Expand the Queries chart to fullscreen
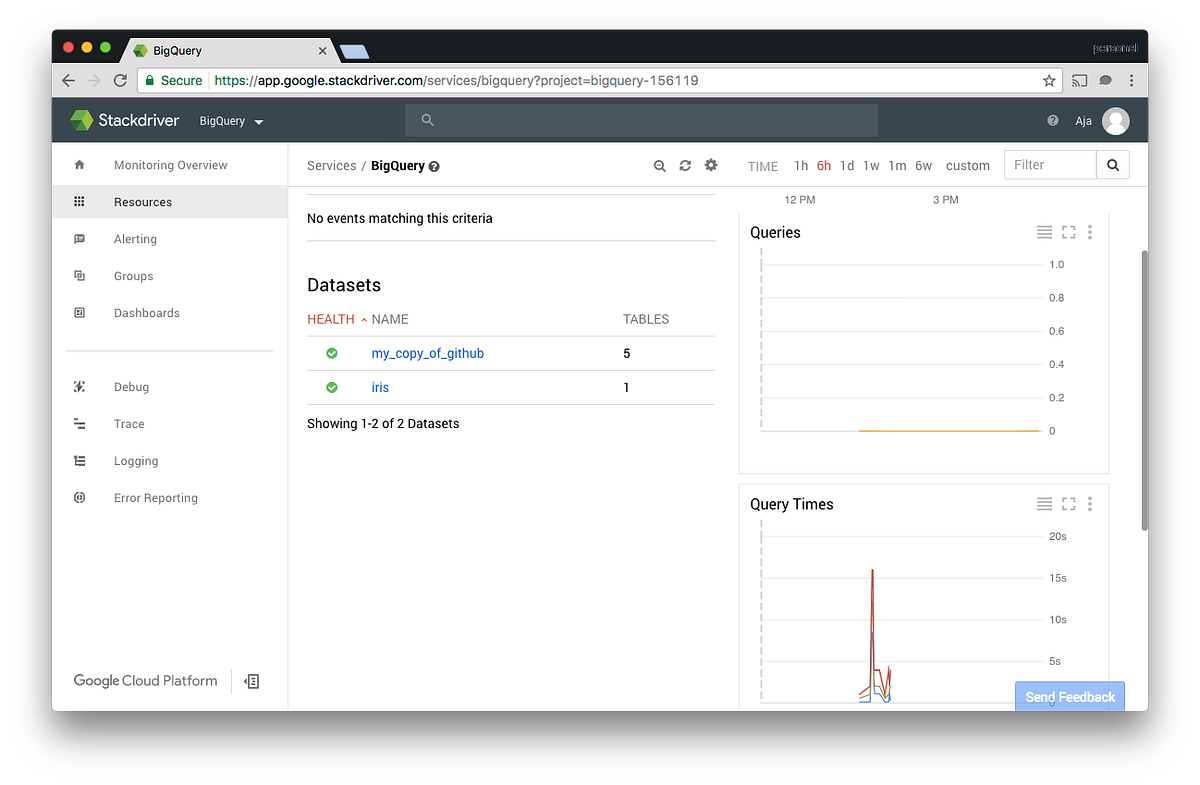 tap(1068, 231)
